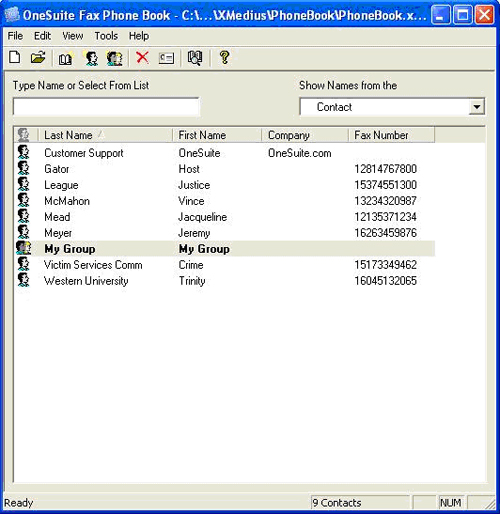Select the League last name entry
500x514 pixels.
(x=61, y=185)
